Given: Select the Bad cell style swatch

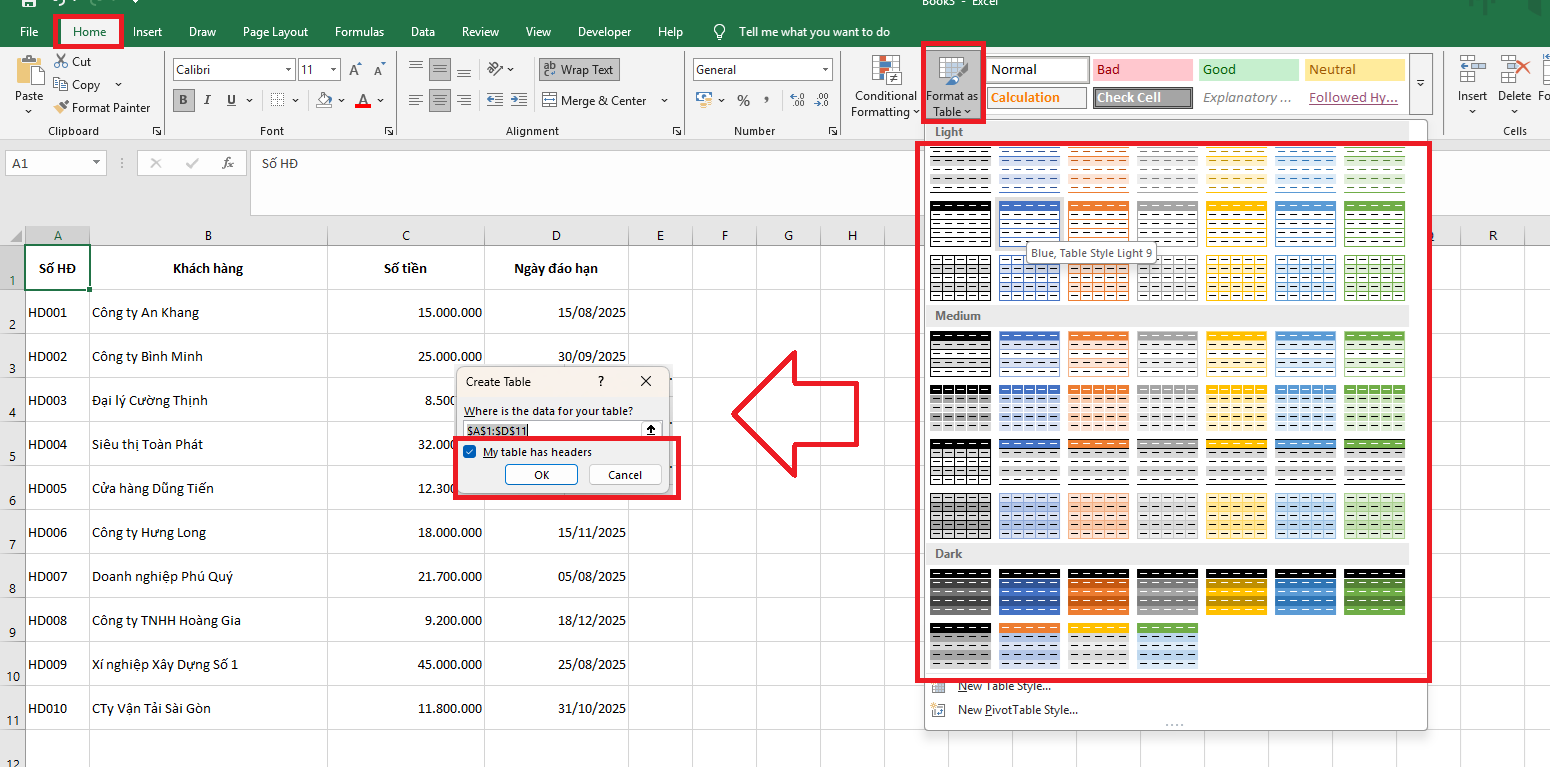Looking at the screenshot, I should click(1142, 70).
